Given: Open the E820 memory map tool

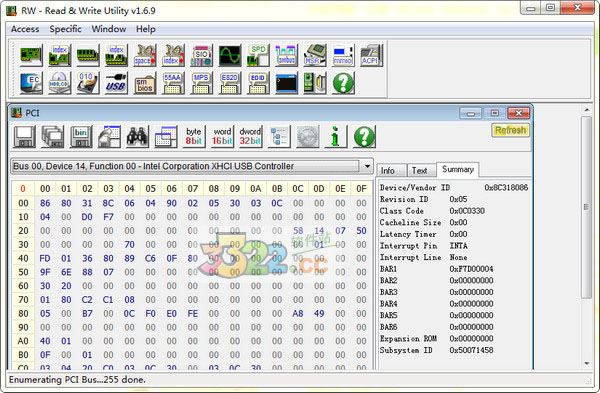Looking at the screenshot, I should click(230, 83).
